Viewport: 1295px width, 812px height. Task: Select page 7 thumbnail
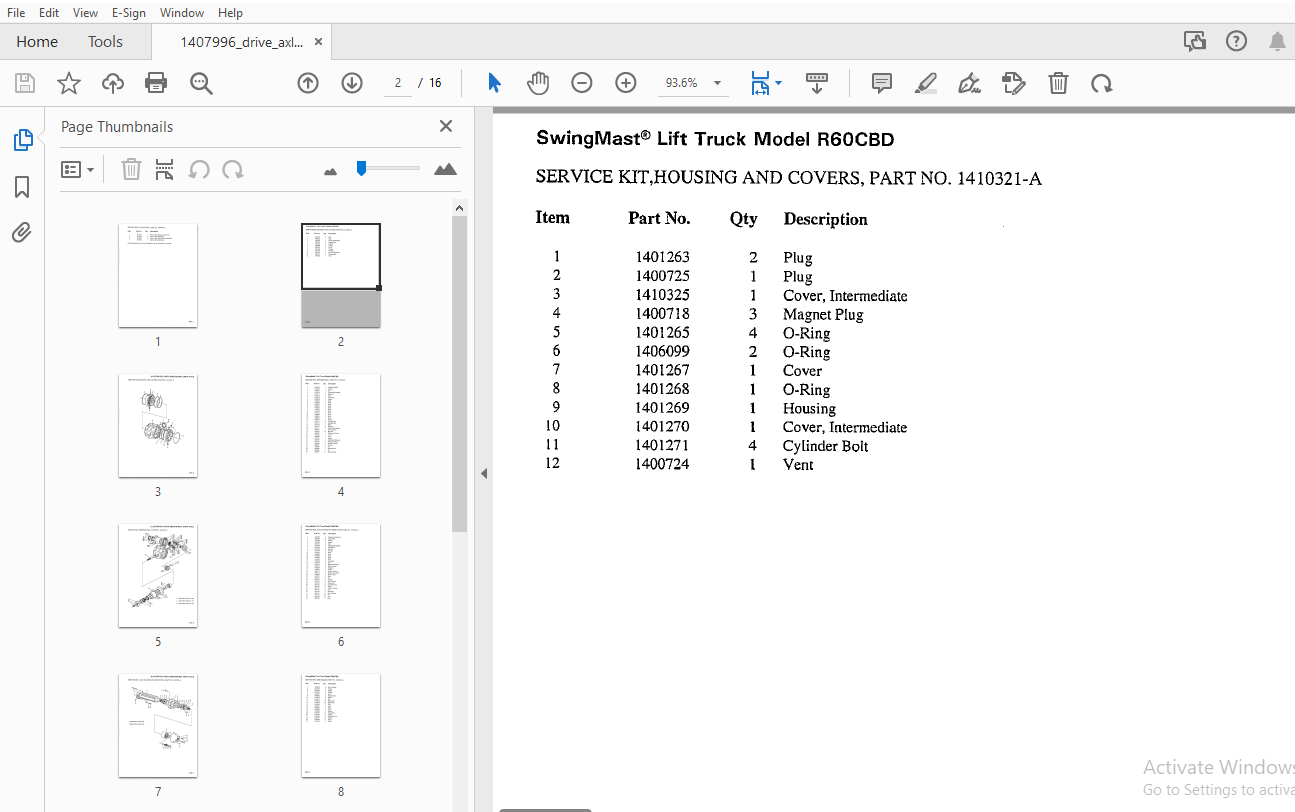coord(158,725)
